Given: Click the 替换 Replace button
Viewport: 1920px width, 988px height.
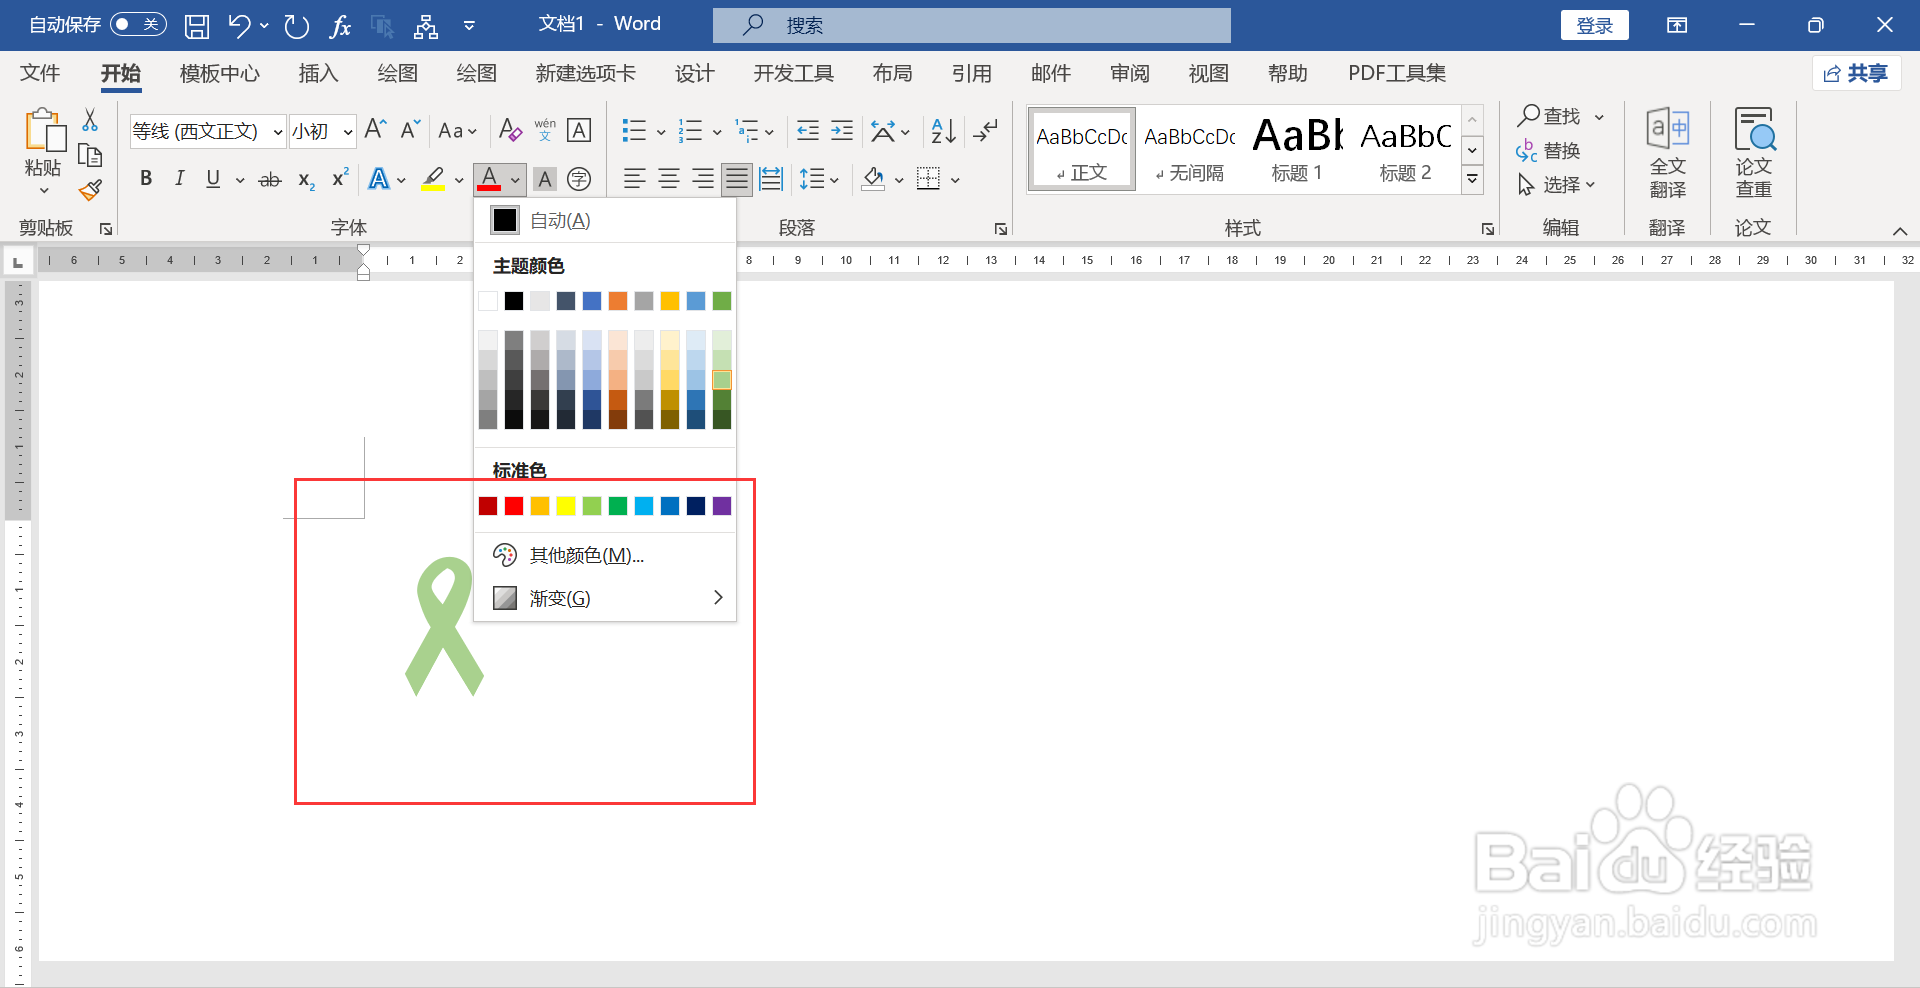Looking at the screenshot, I should click(x=1548, y=151).
